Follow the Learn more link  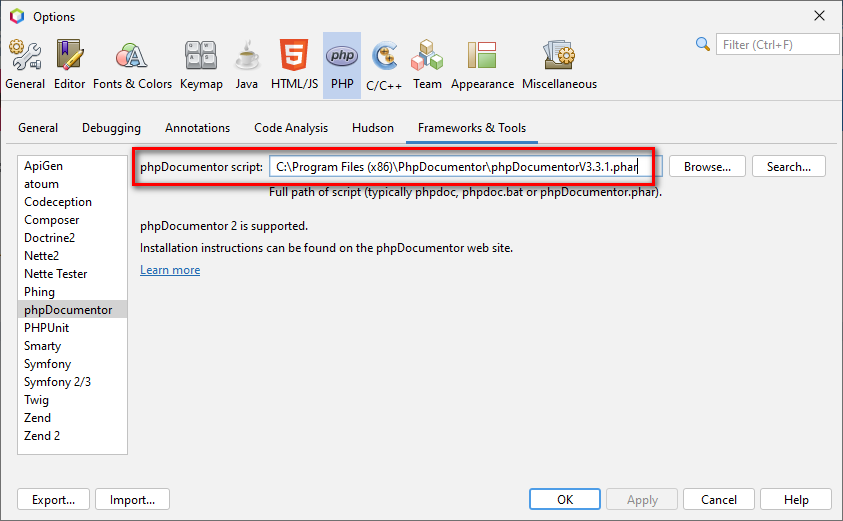pyautogui.click(x=170, y=270)
